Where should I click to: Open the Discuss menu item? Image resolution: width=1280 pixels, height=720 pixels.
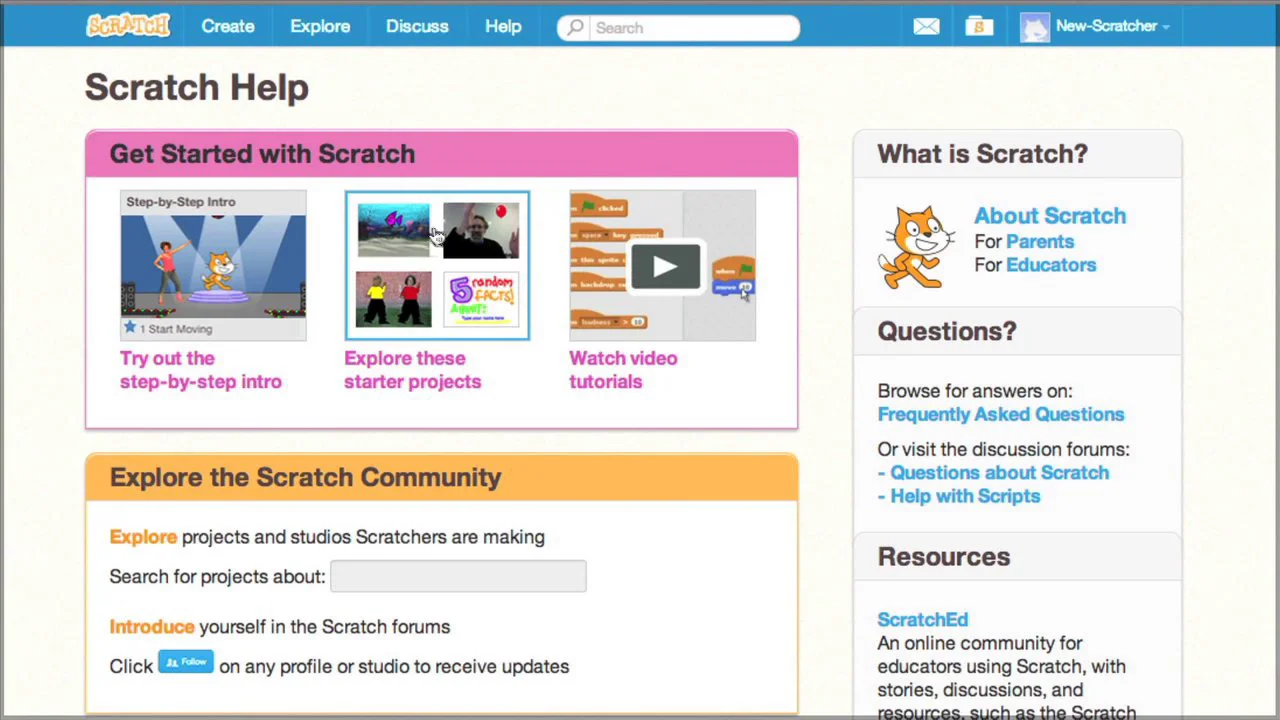point(417,26)
